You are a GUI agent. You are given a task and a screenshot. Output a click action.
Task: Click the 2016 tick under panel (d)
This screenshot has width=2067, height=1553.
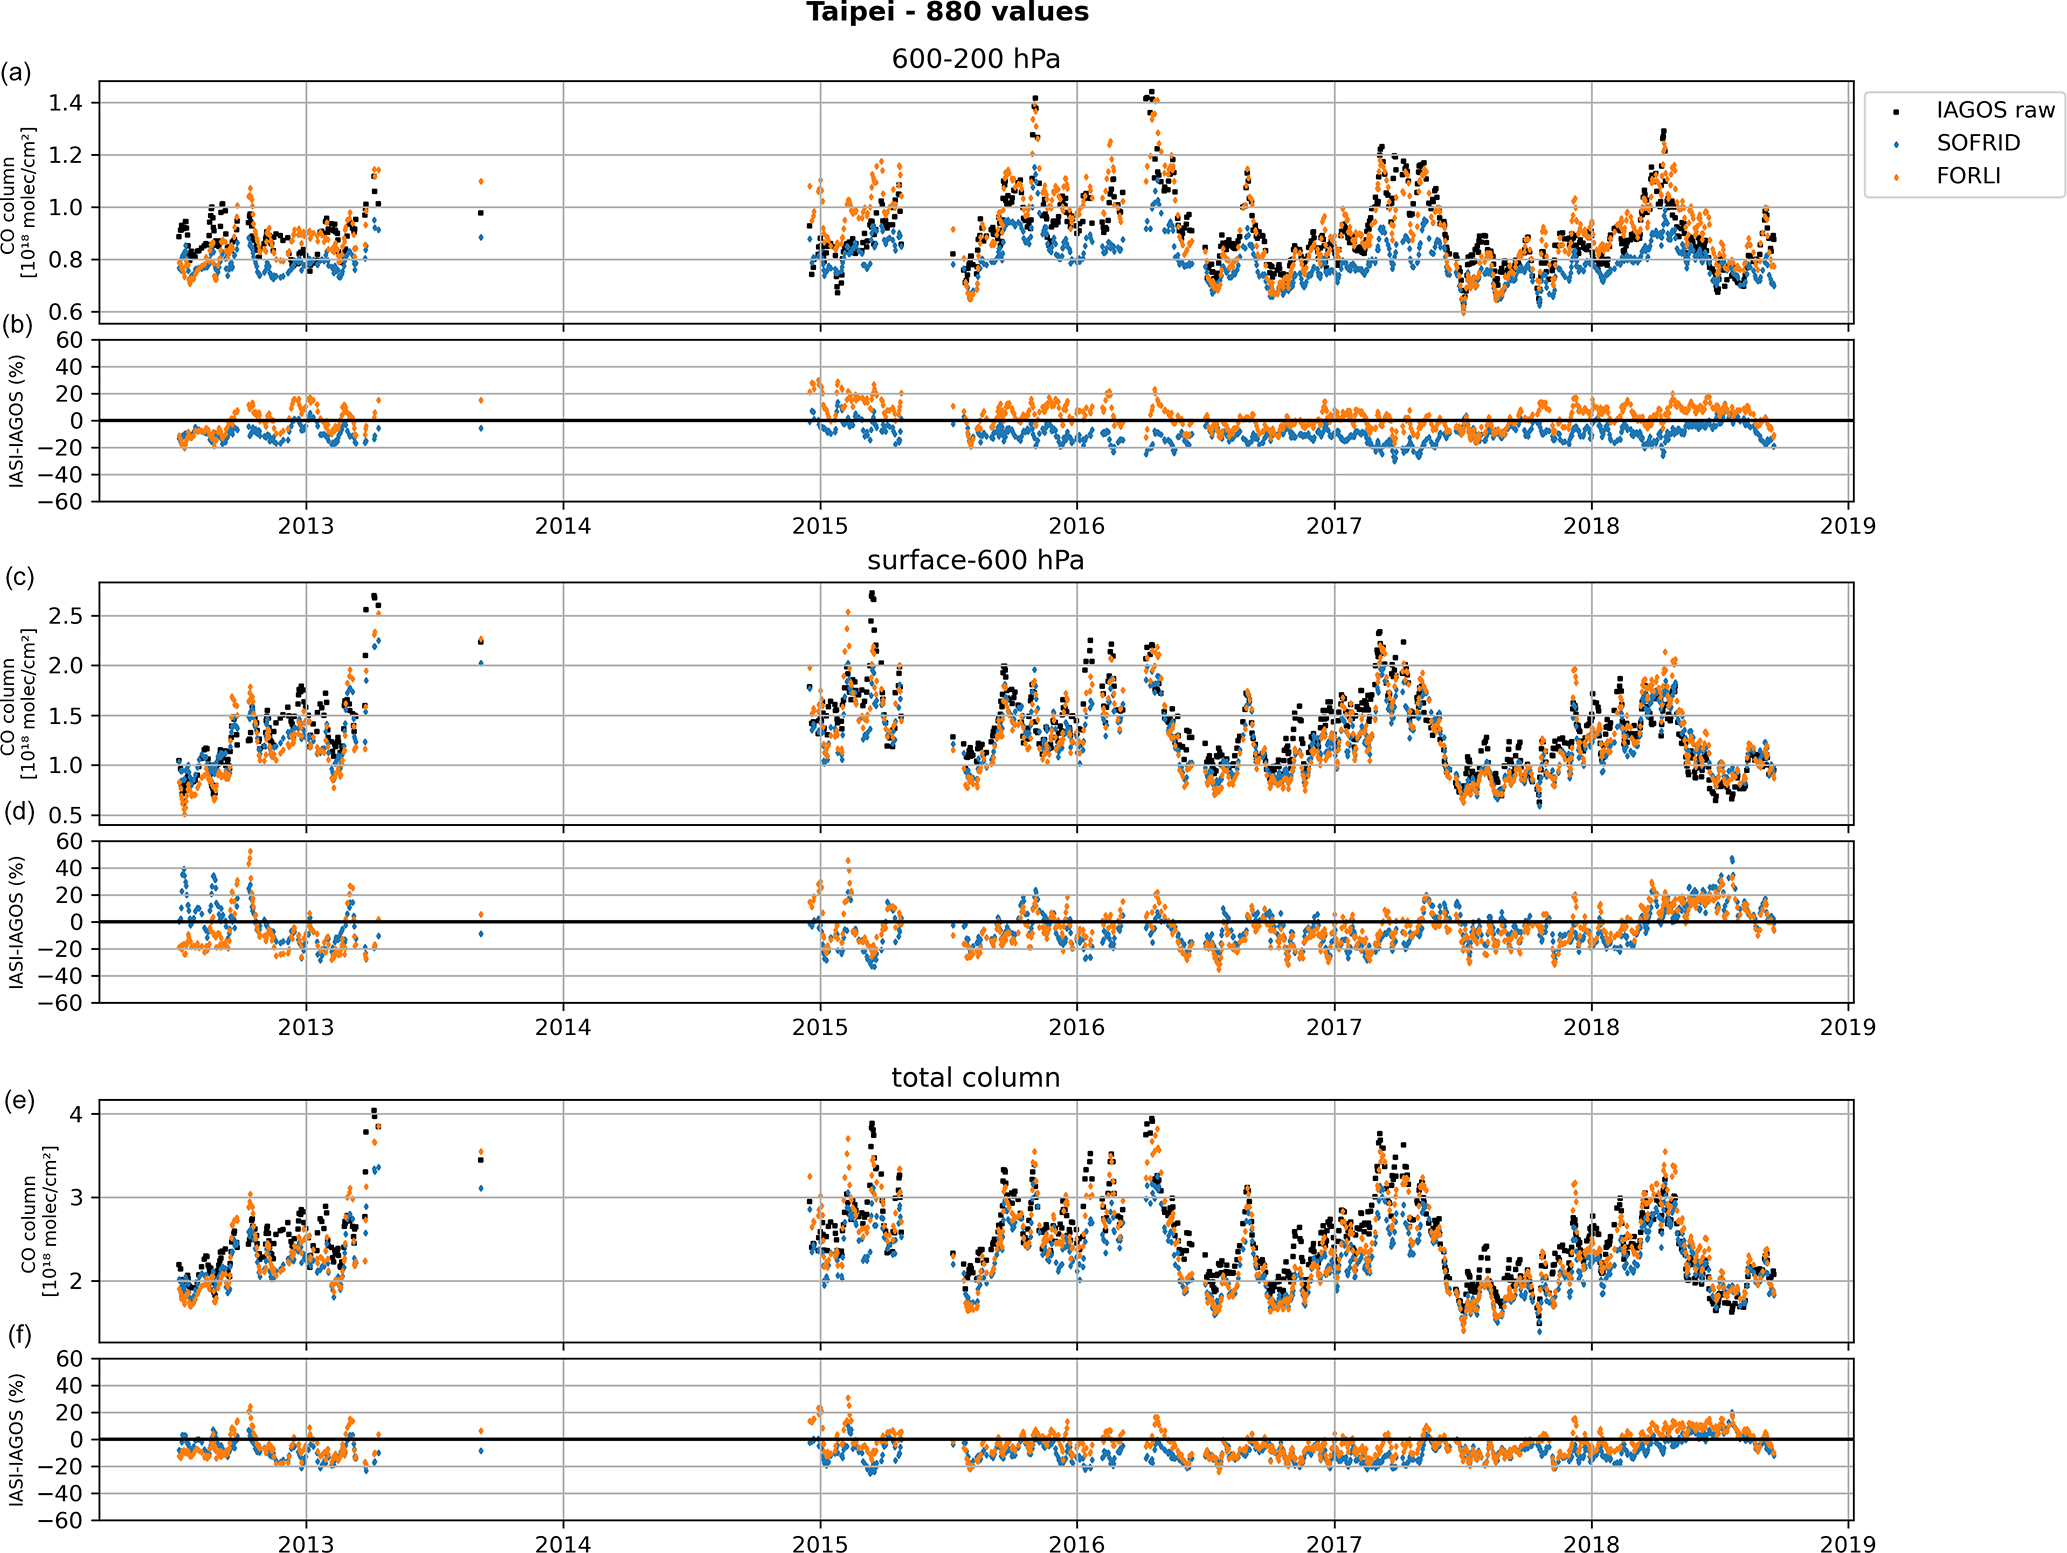1076,1027
